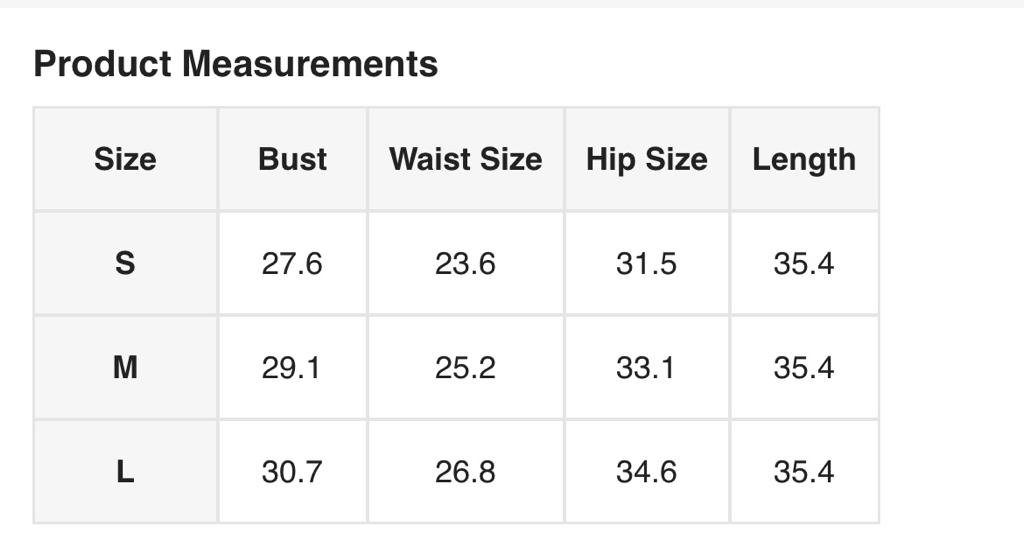Select bust value 27.6 for small
The width and height of the screenshot is (1024, 534).
click(292, 264)
